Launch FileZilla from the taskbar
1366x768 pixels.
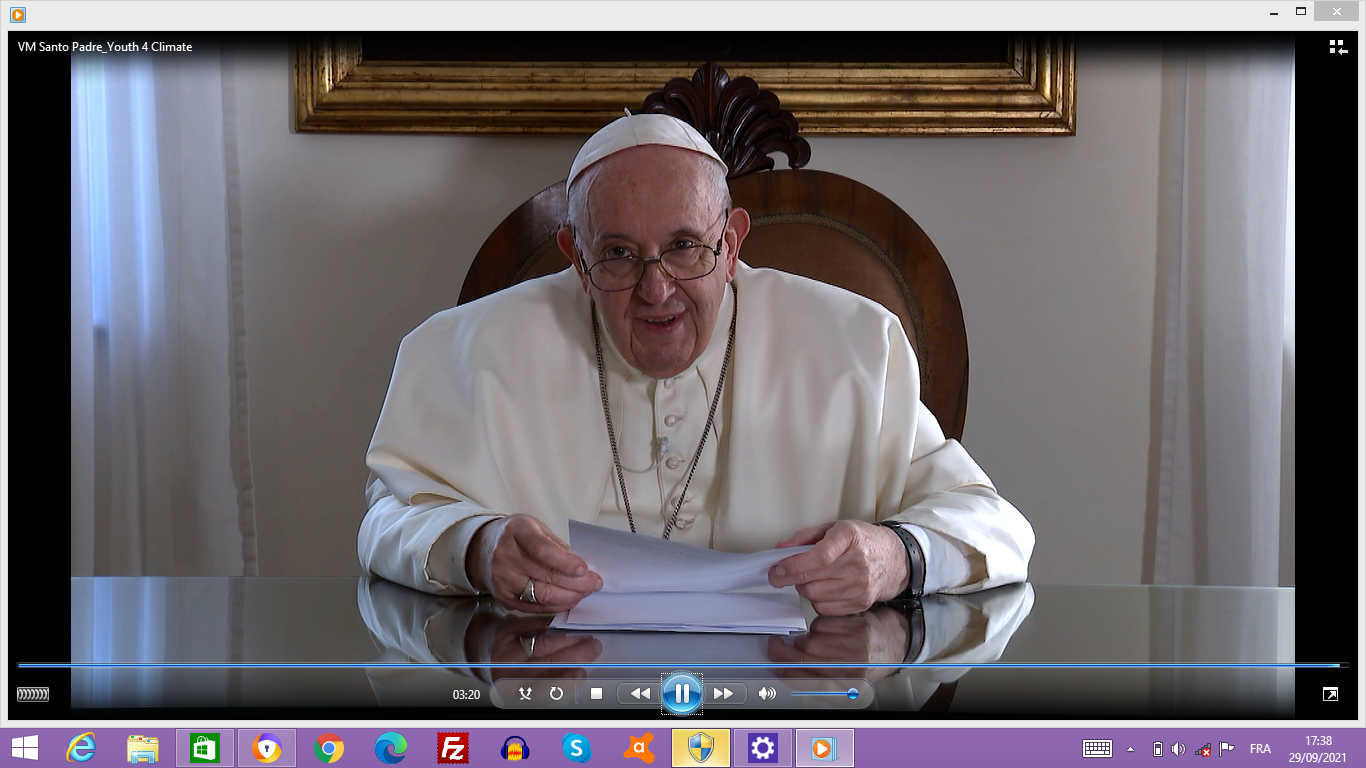(453, 748)
